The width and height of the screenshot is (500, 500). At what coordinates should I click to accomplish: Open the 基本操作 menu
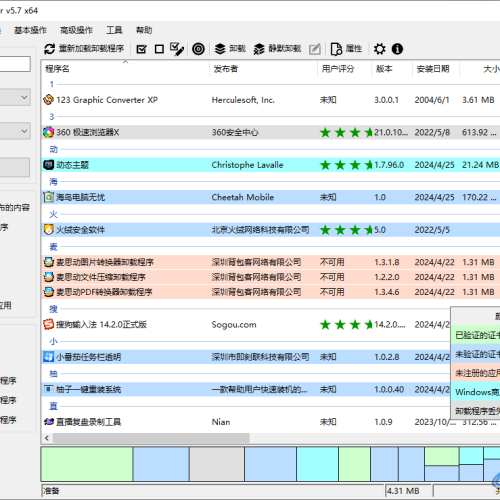click(x=30, y=30)
